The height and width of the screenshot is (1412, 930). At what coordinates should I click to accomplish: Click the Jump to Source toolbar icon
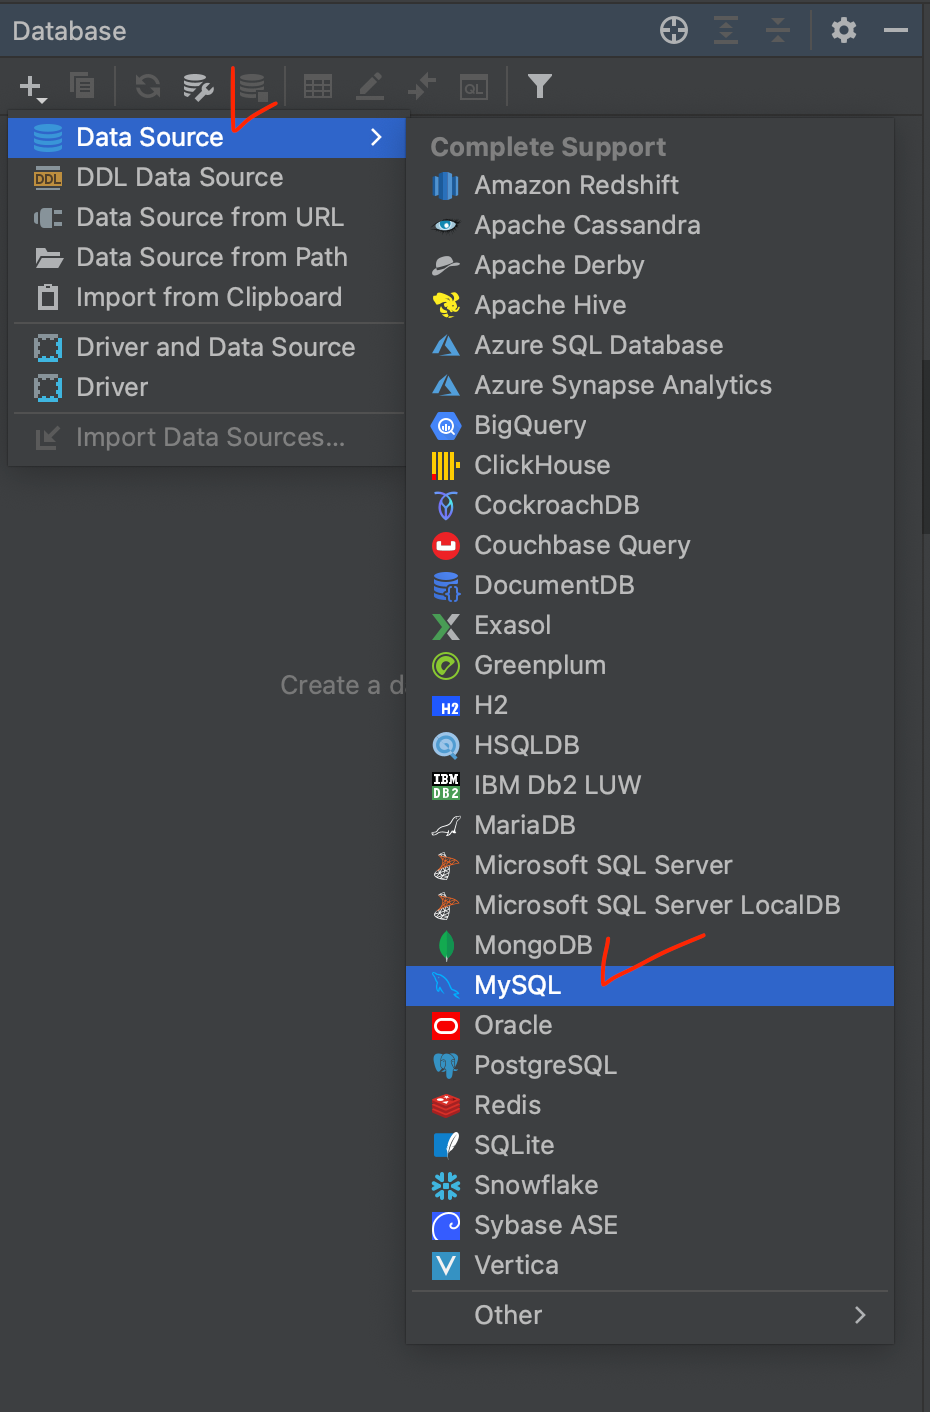(422, 87)
